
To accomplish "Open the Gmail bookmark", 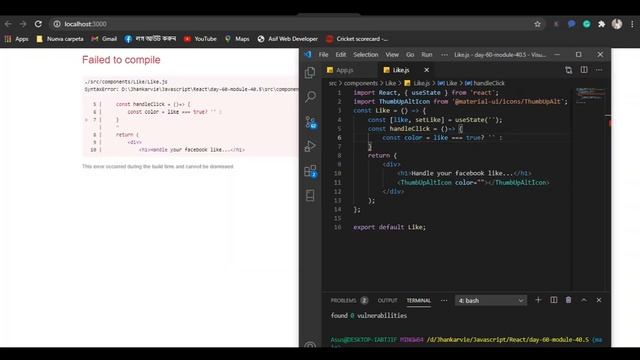I will tap(104, 39).
